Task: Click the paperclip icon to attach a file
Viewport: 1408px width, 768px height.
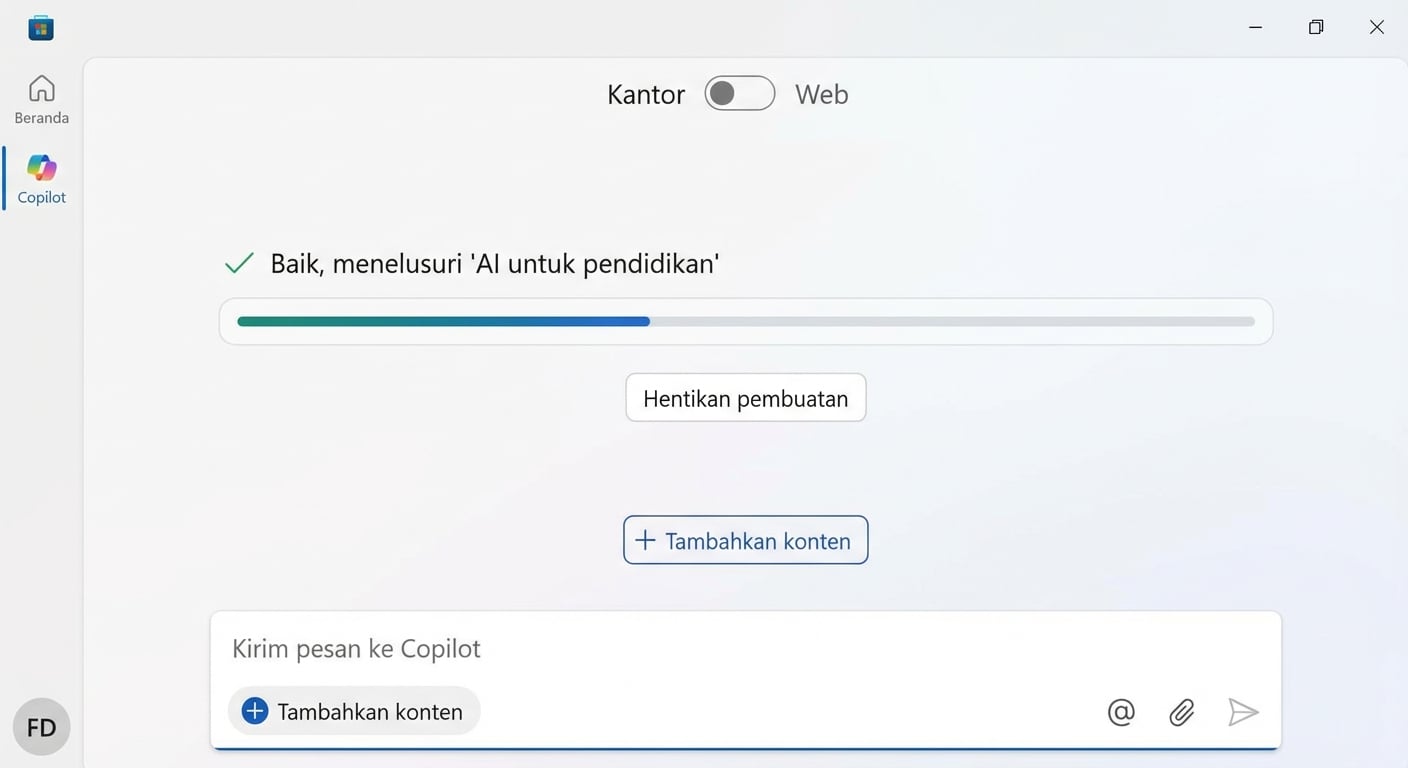Action: click(1181, 712)
